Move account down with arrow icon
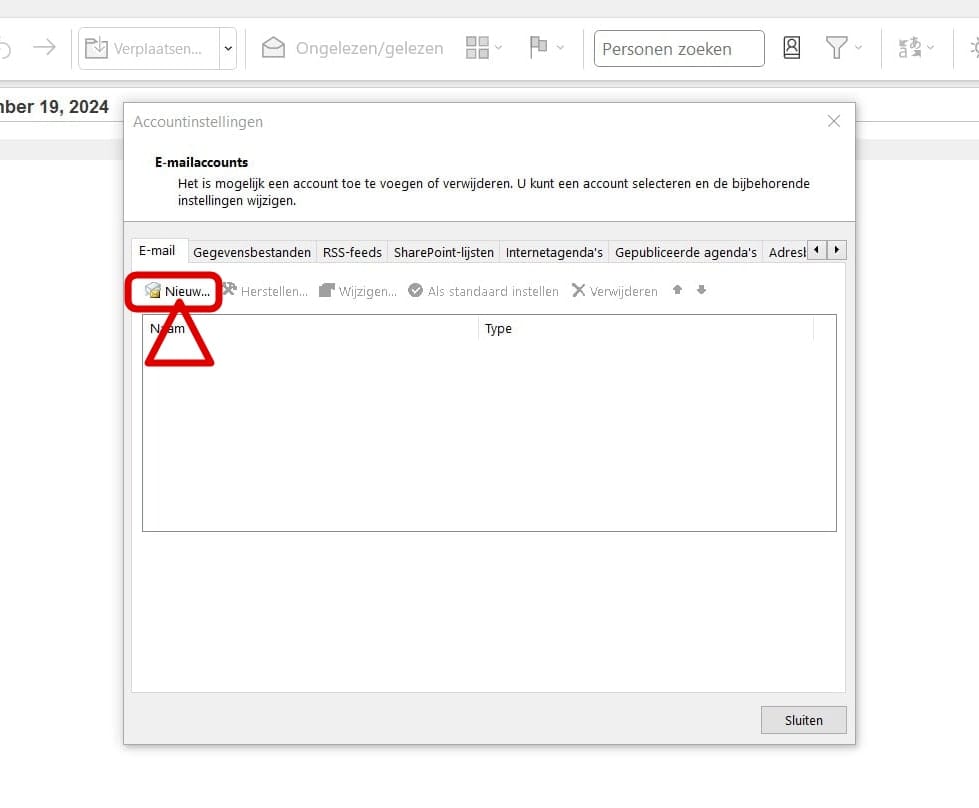979x808 pixels. (701, 290)
